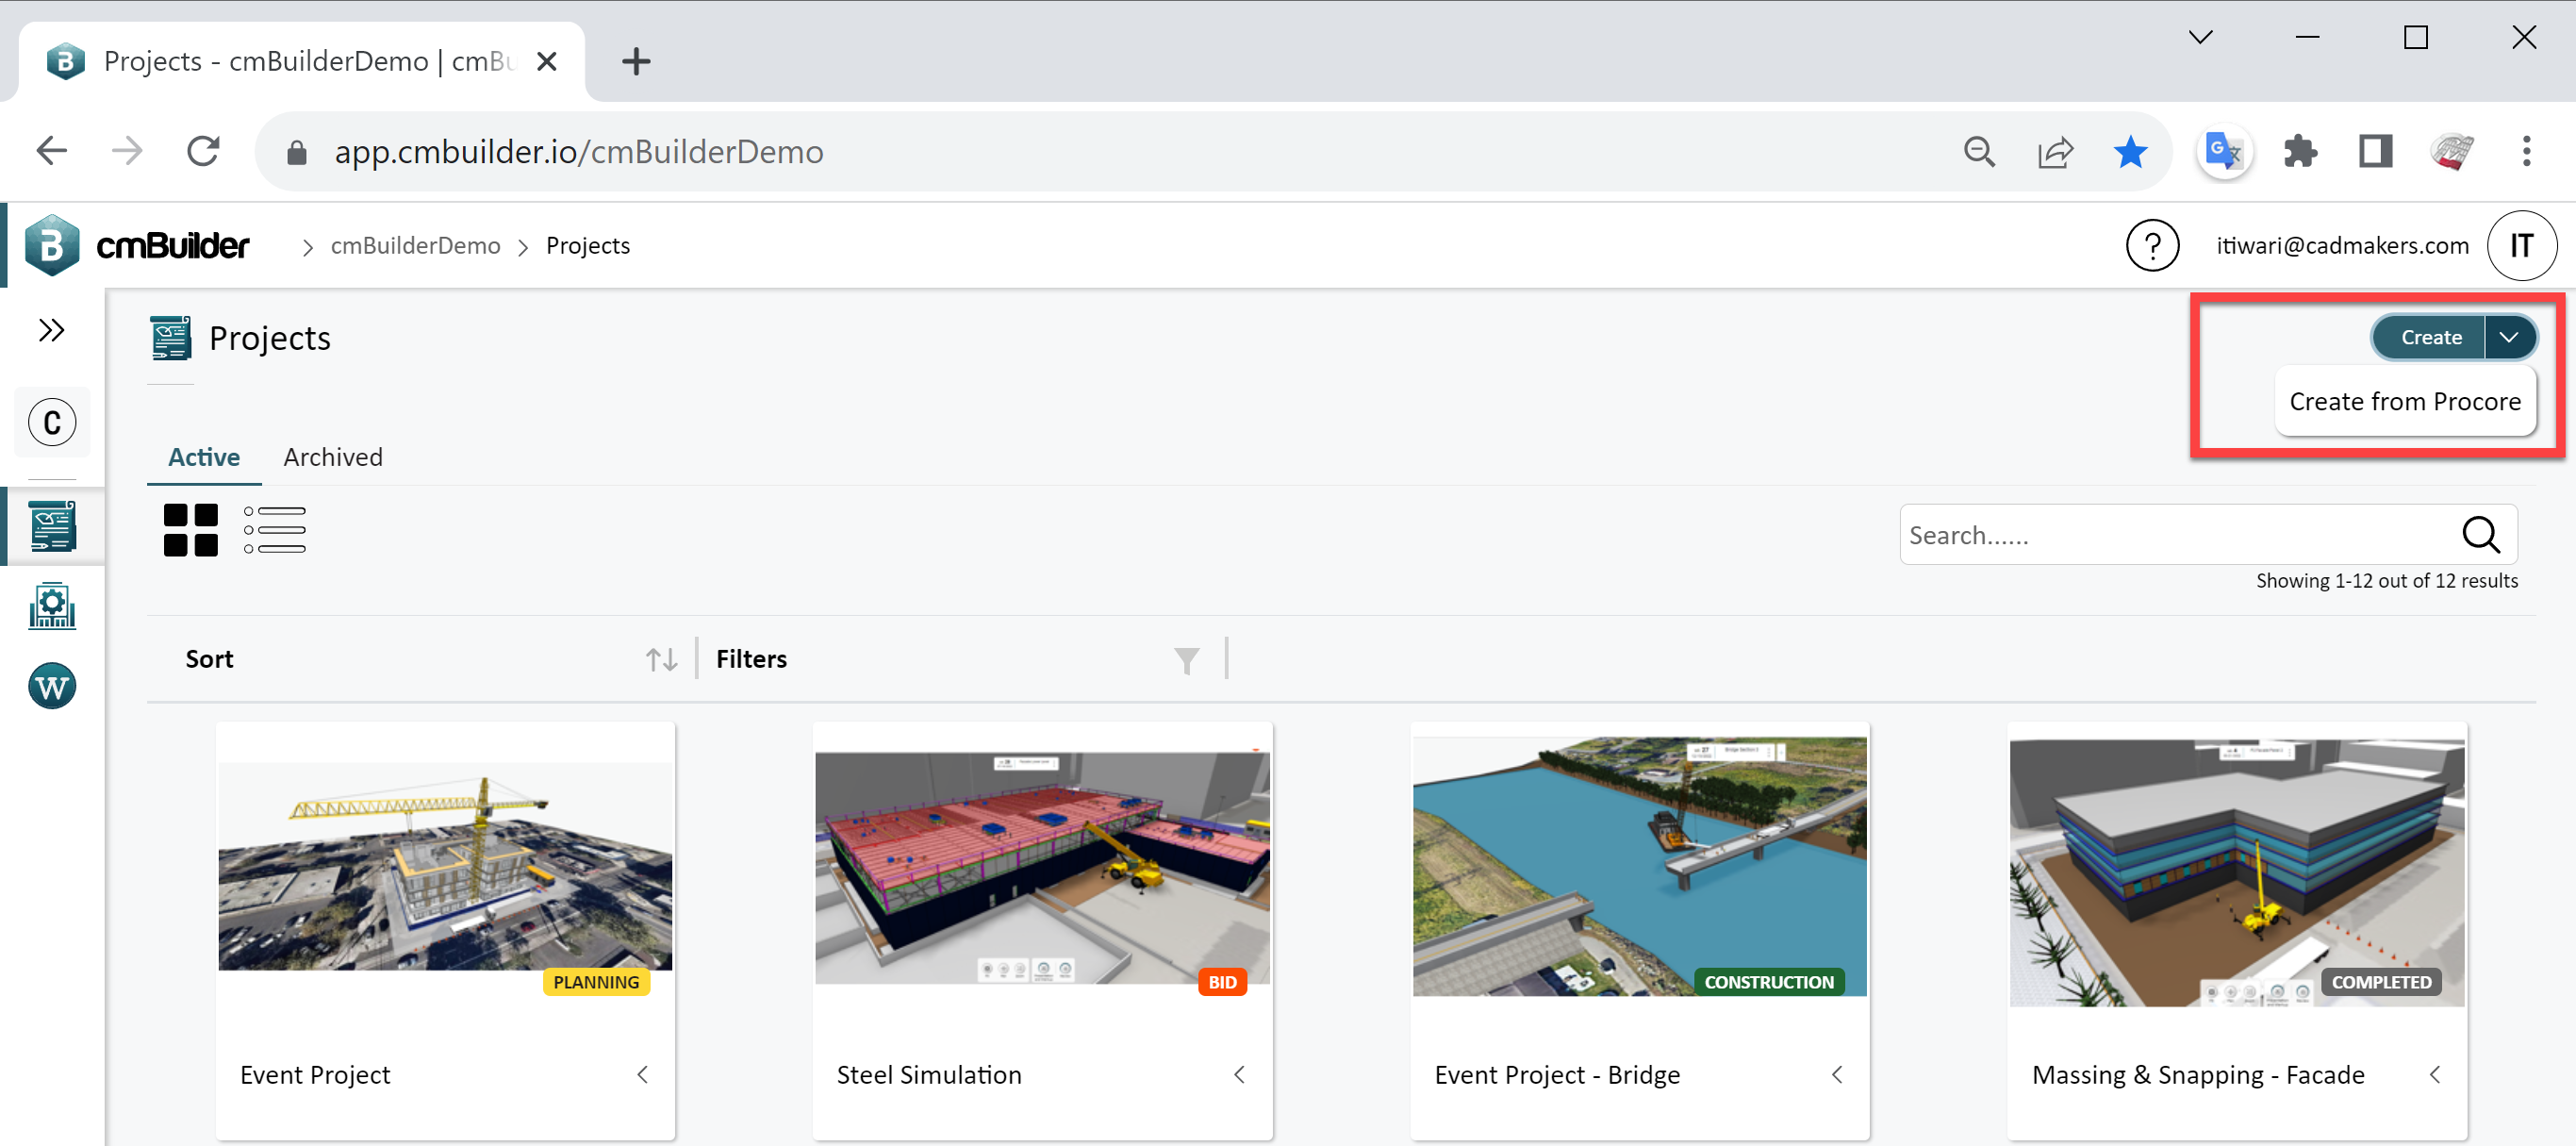Open the tab search chevron
This screenshot has height=1146, width=2576.
pyautogui.click(x=2200, y=38)
